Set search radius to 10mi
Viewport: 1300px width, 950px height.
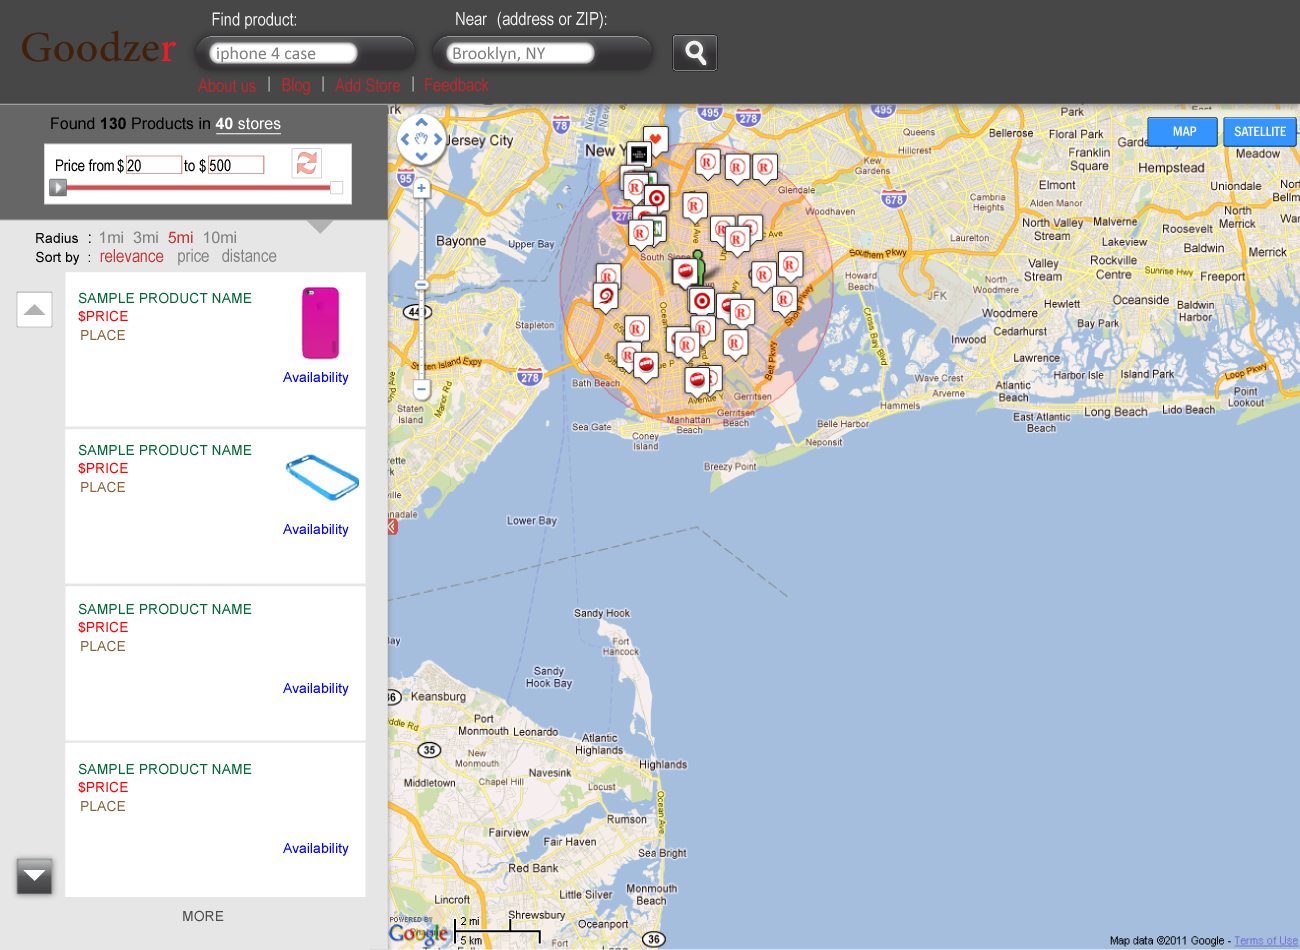(x=220, y=237)
